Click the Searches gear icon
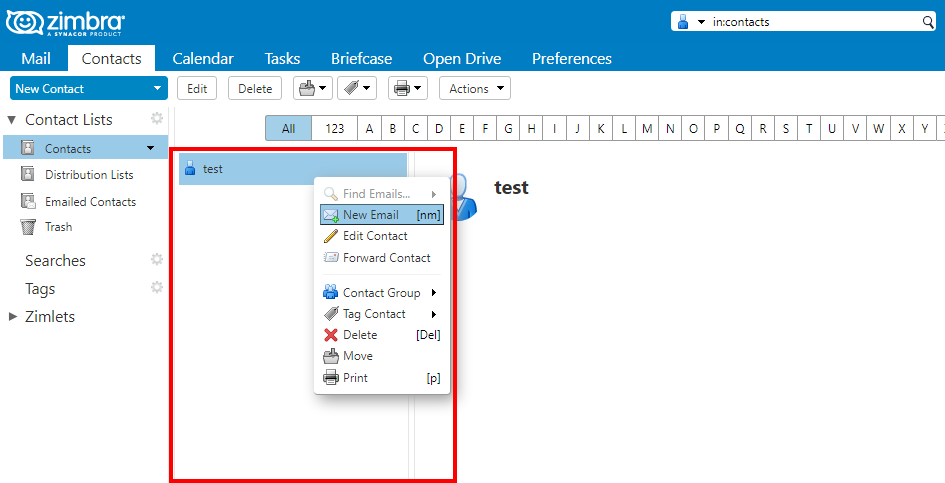This screenshot has width=945, height=483. coord(157,259)
